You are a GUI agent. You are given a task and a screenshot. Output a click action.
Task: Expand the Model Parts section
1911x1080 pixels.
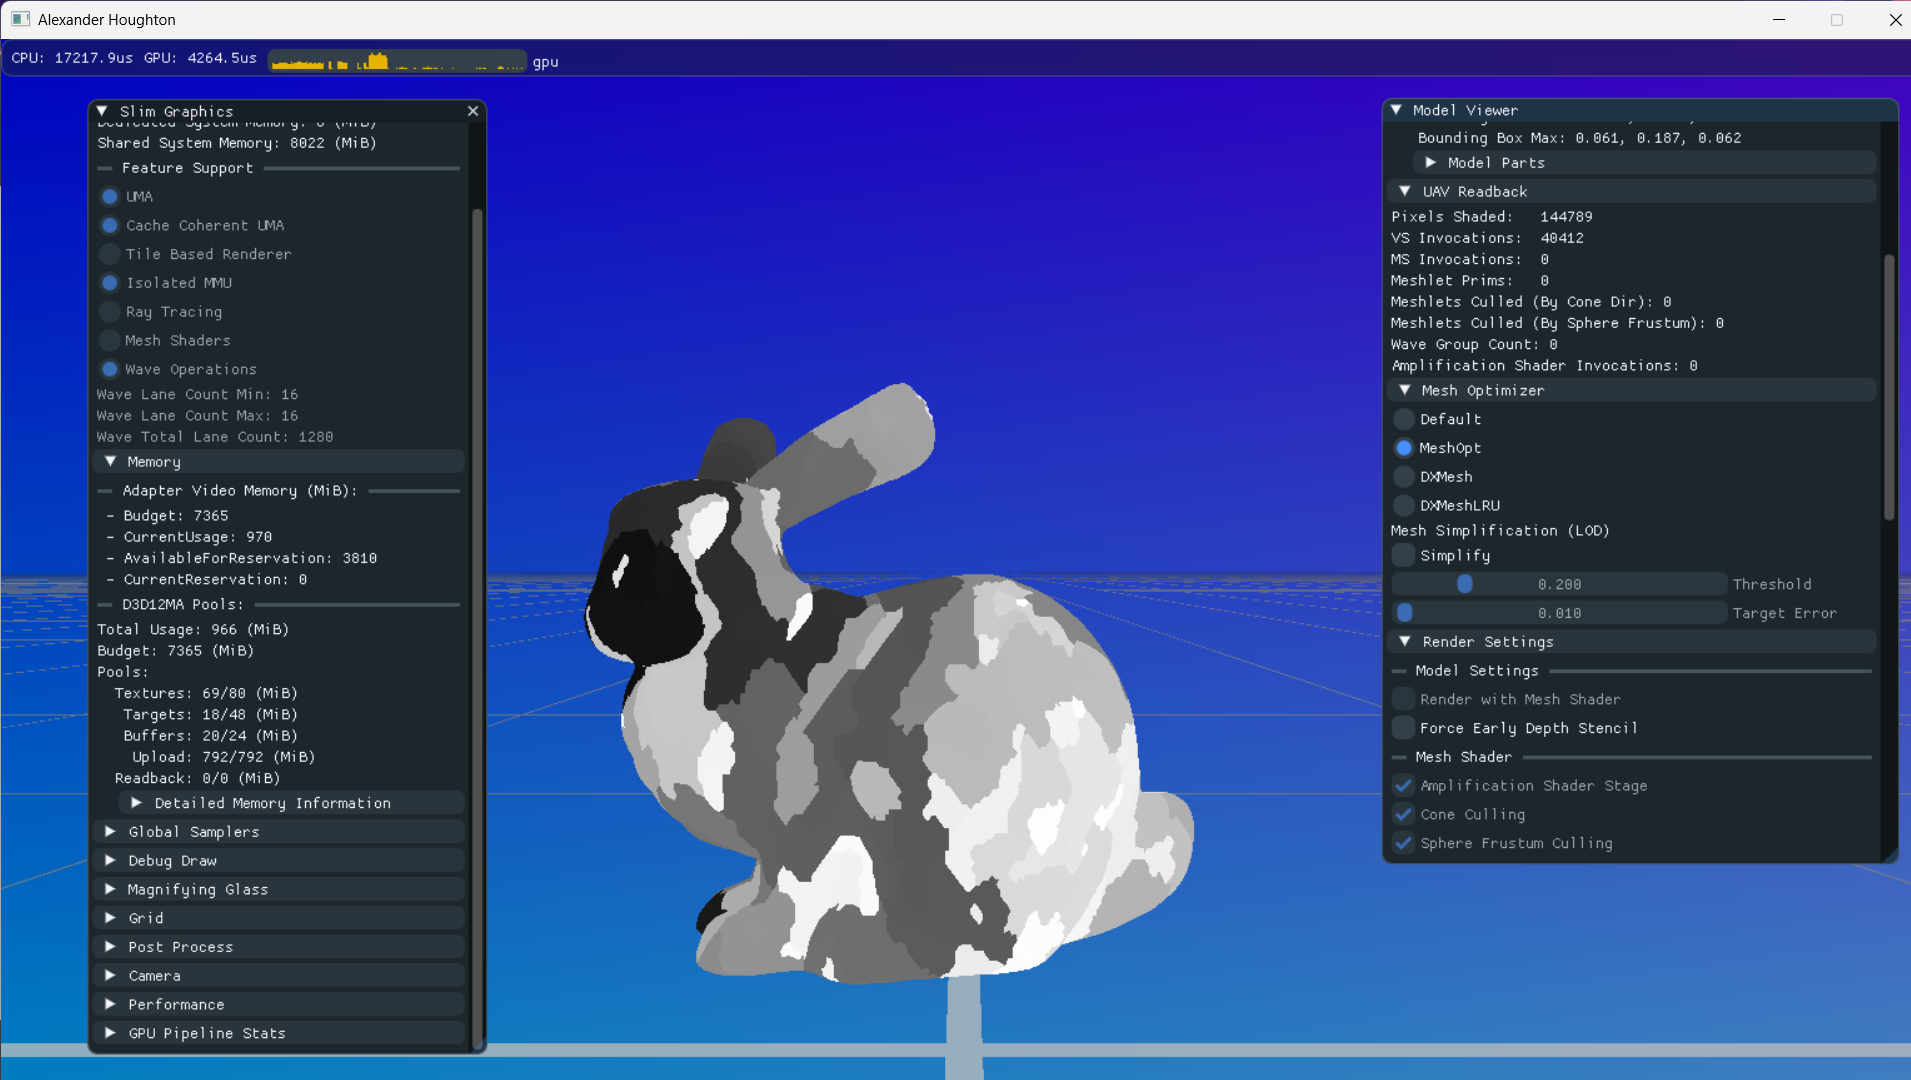(1431, 163)
